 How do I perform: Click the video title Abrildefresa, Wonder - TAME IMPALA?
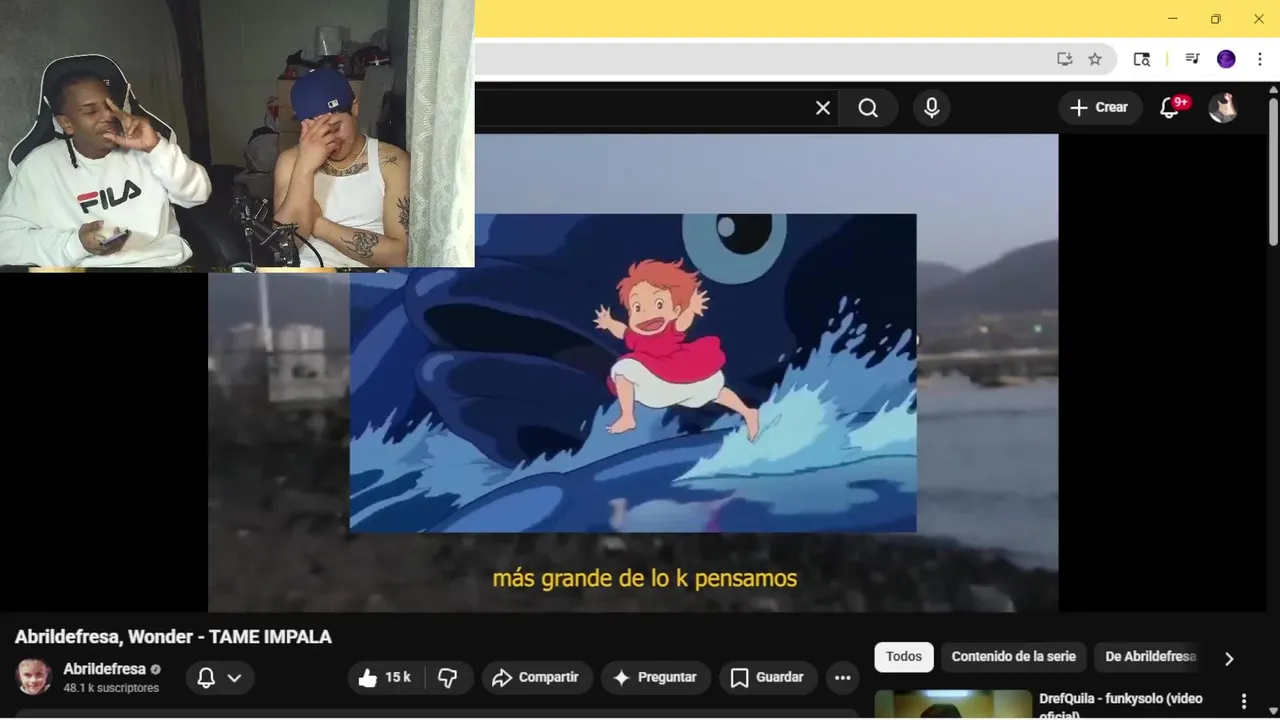click(x=173, y=637)
